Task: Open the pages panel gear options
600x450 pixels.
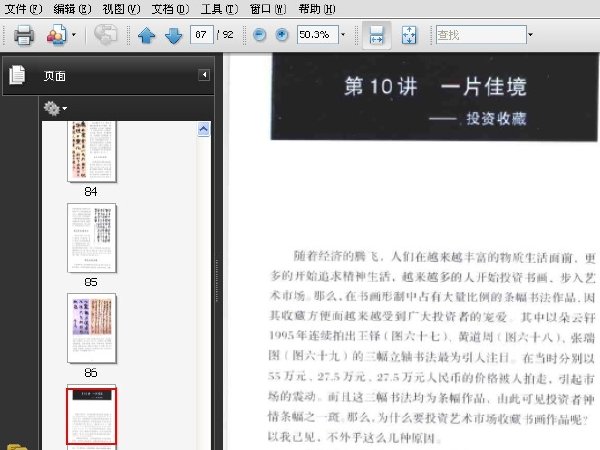Action: point(55,109)
